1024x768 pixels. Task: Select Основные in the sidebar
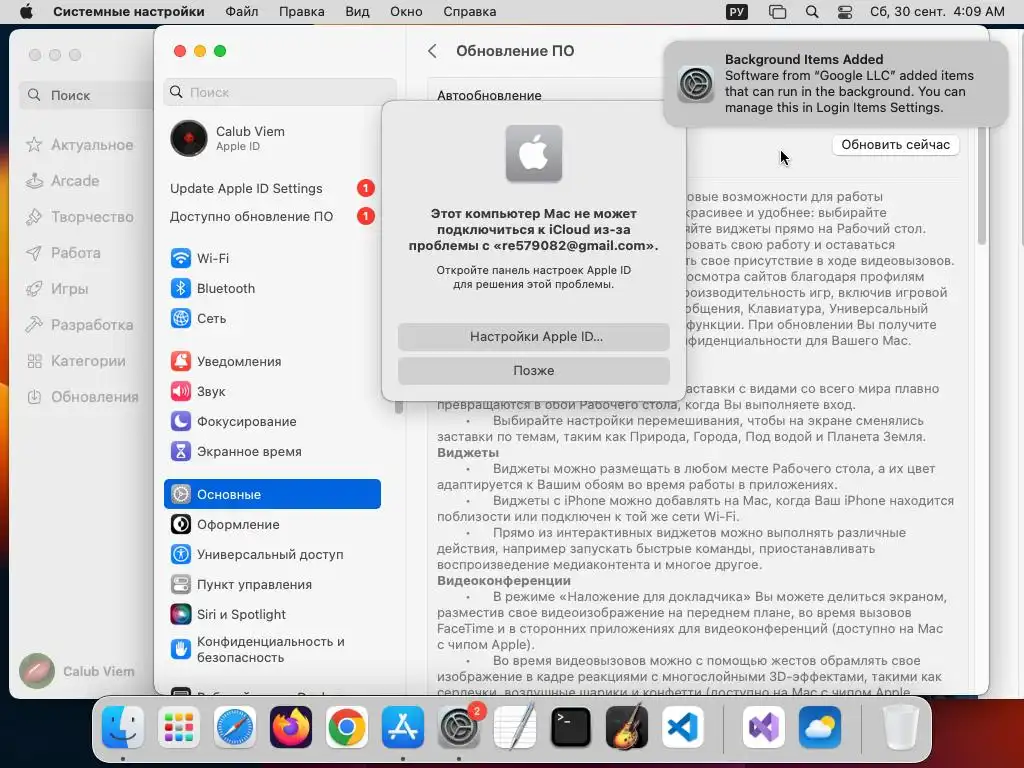[x=272, y=494]
